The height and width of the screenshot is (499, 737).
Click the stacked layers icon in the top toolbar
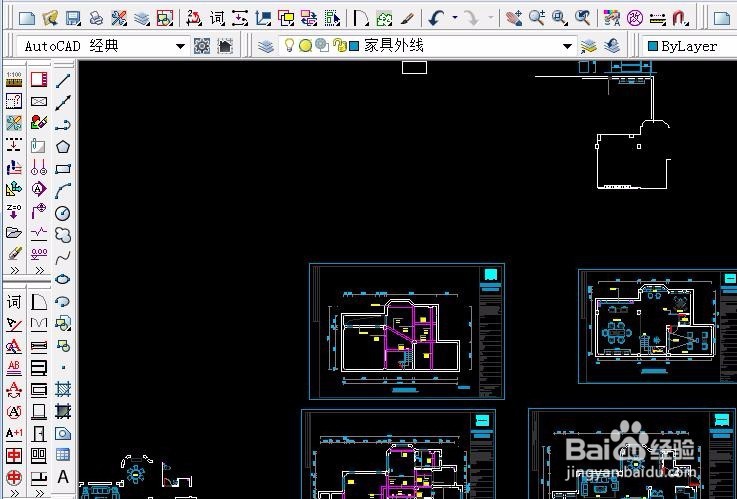pos(141,18)
